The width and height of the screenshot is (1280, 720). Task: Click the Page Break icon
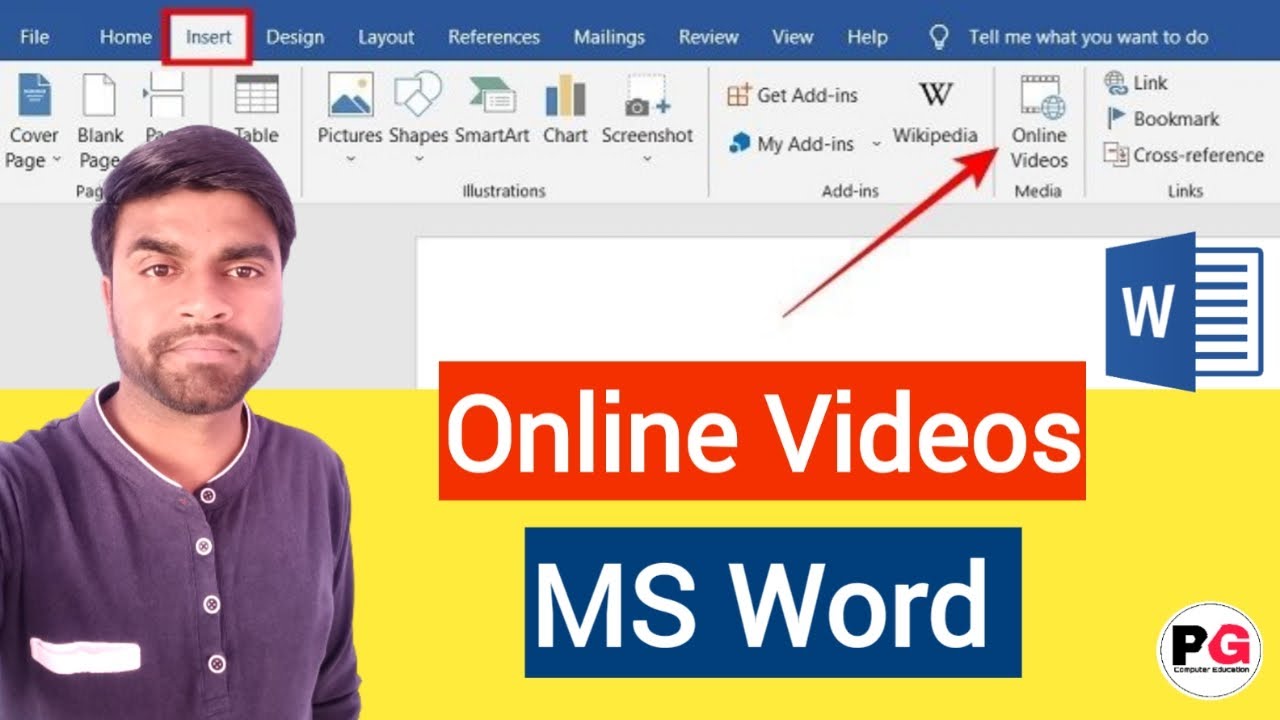click(164, 96)
